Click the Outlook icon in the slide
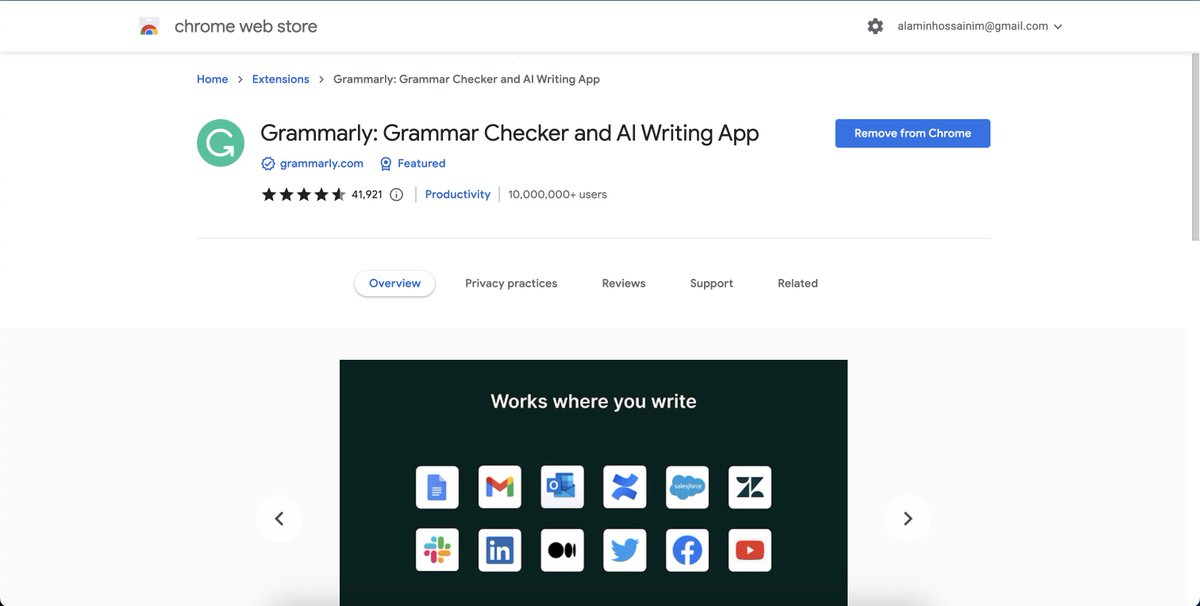The height and width of the screenshot is (606, 1200). [x=562, y=487]
